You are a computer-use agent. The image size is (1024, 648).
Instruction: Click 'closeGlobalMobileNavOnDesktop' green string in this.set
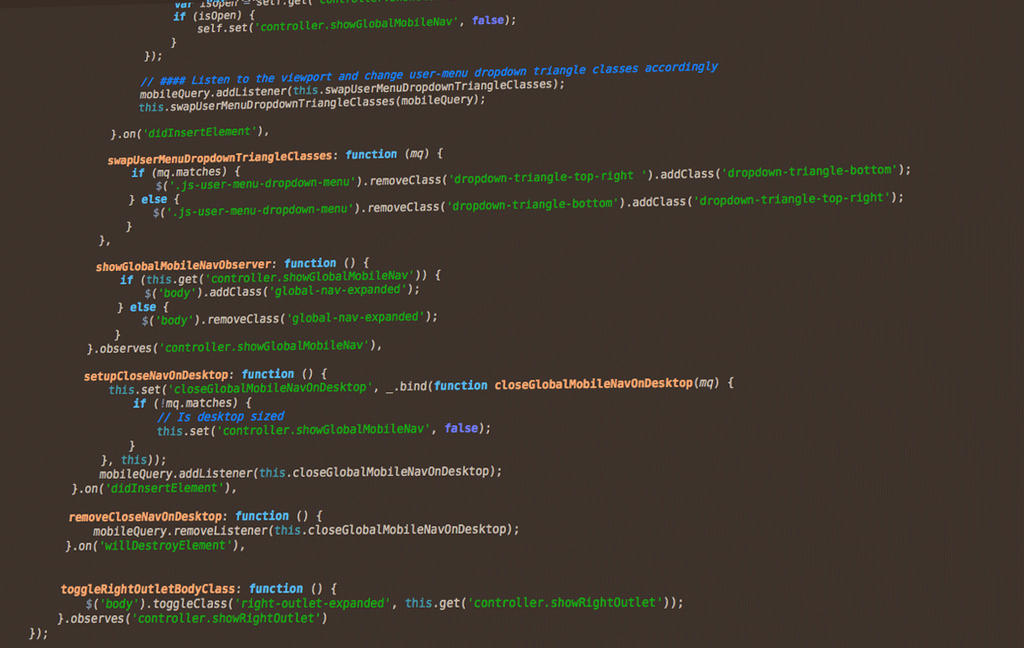270,388
